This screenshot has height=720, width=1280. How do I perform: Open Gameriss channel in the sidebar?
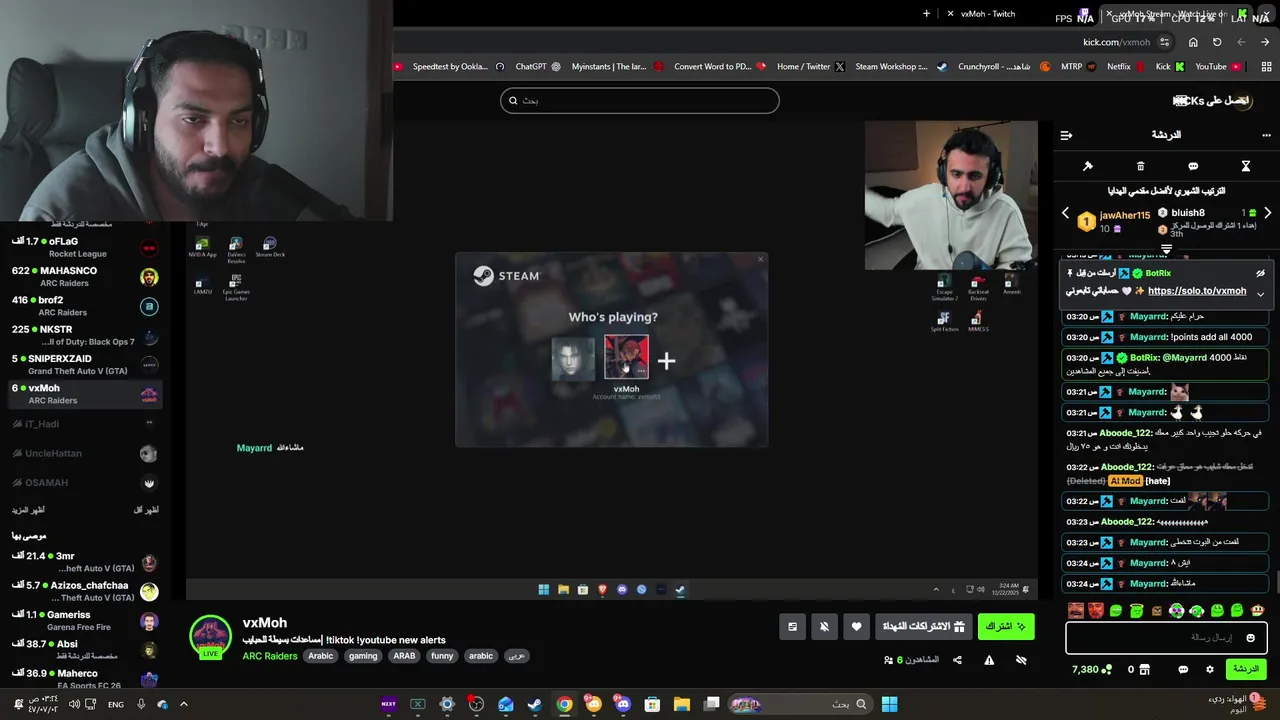[x=83, y=620]
